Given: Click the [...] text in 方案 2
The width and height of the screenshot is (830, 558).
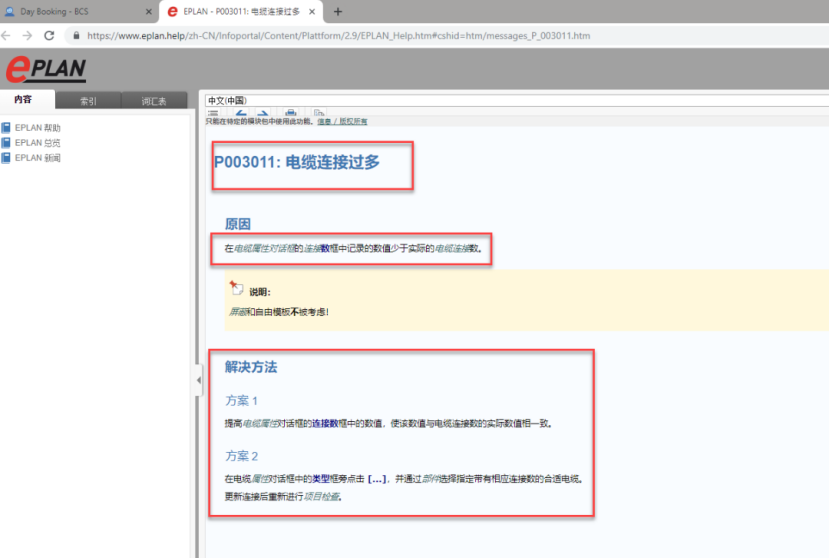Looking at the screenshot, I should click(377, 479).
